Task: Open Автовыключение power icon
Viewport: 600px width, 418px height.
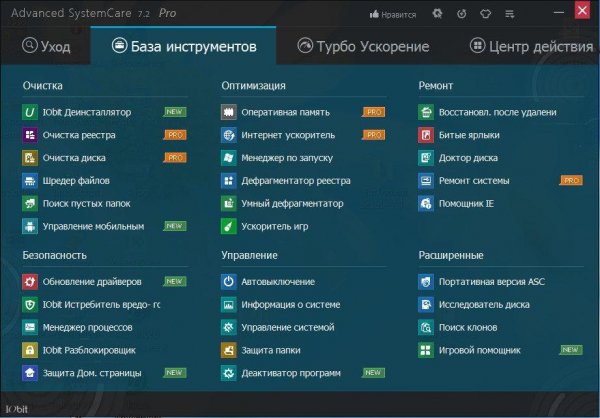Action: click(x=229, y=282)
